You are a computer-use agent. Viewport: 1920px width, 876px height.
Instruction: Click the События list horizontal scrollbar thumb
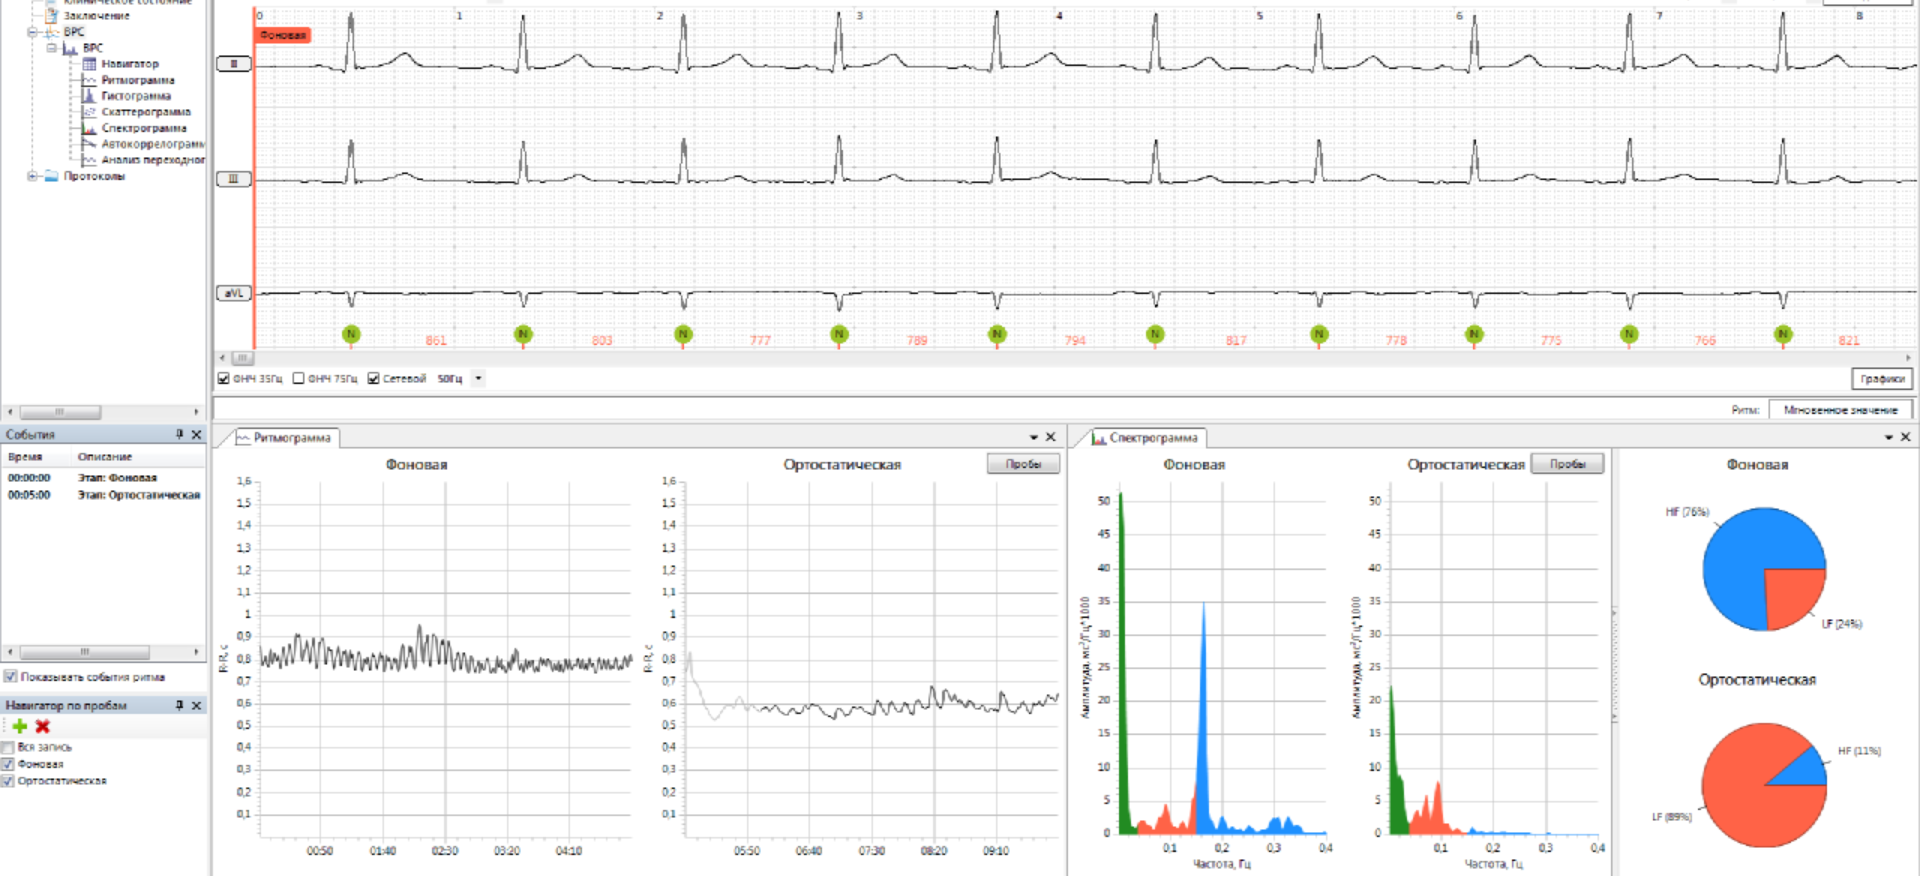85,652
